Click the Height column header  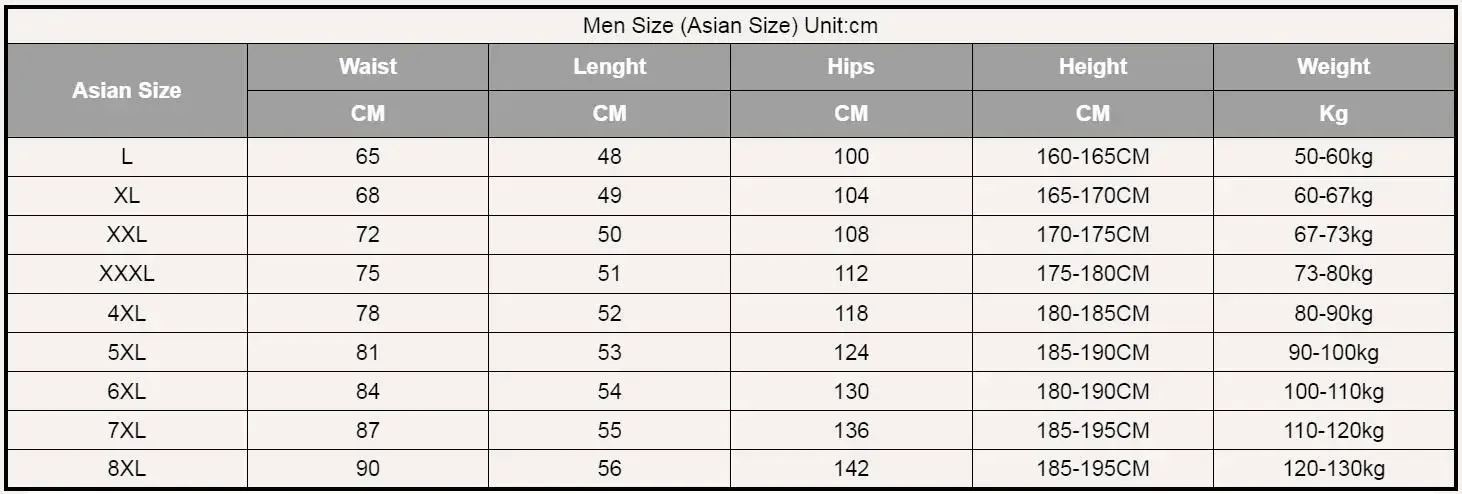1093,67
